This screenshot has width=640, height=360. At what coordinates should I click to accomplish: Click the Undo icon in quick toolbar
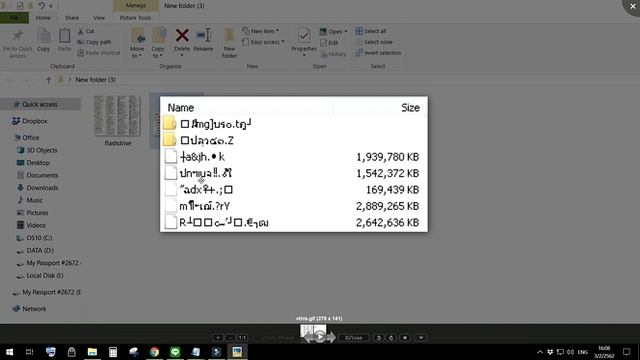coord(41,6)
